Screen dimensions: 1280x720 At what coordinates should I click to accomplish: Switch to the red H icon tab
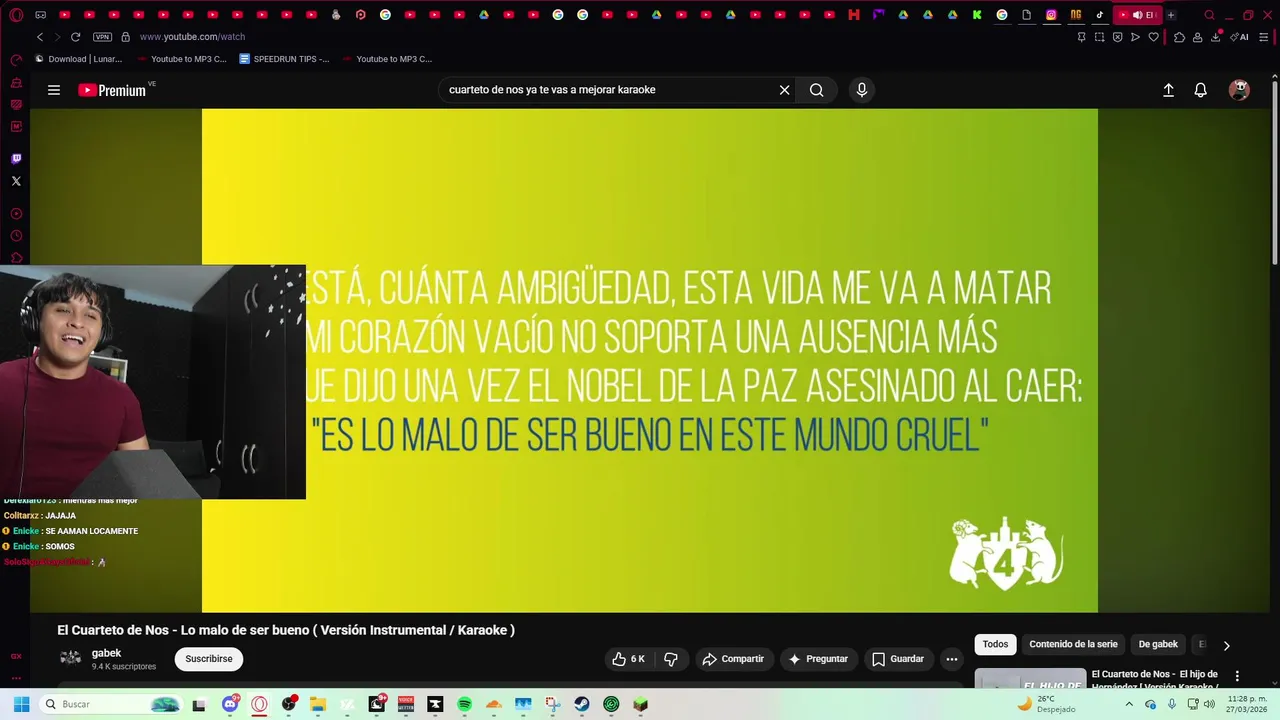pyautogui.click(x=854, y=15)
